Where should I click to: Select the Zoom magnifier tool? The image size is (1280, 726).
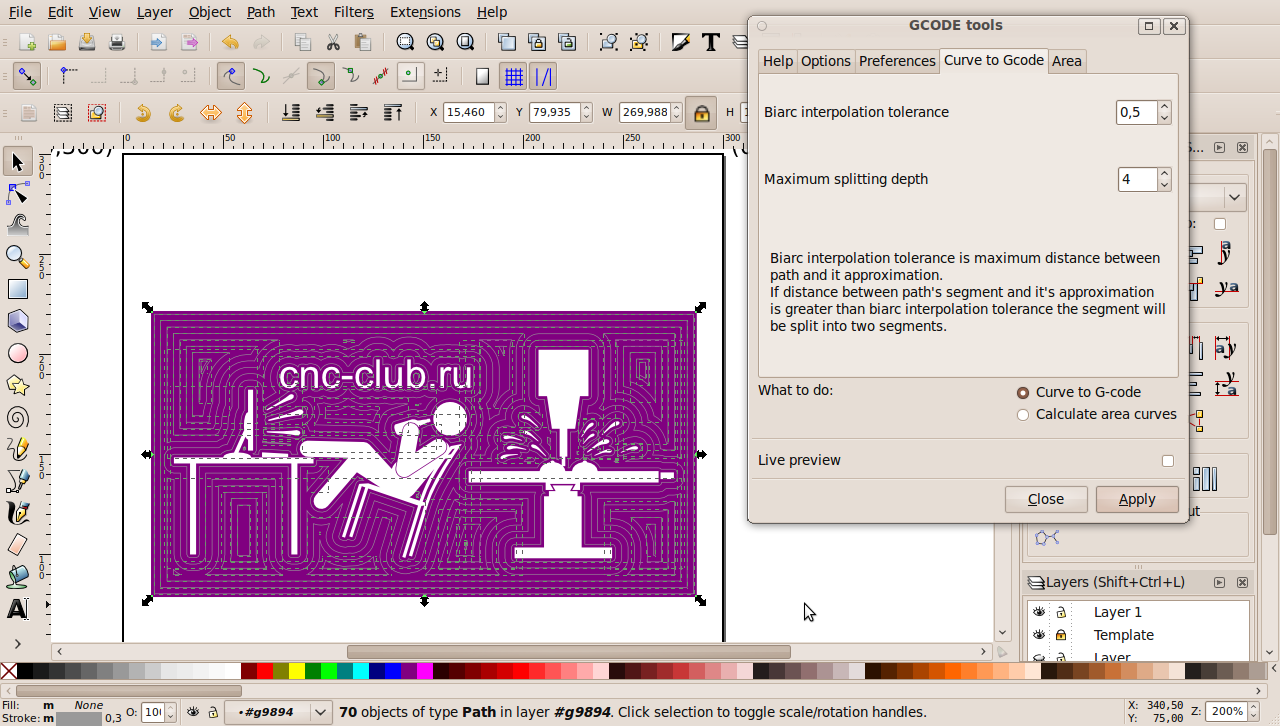[17, 257]
